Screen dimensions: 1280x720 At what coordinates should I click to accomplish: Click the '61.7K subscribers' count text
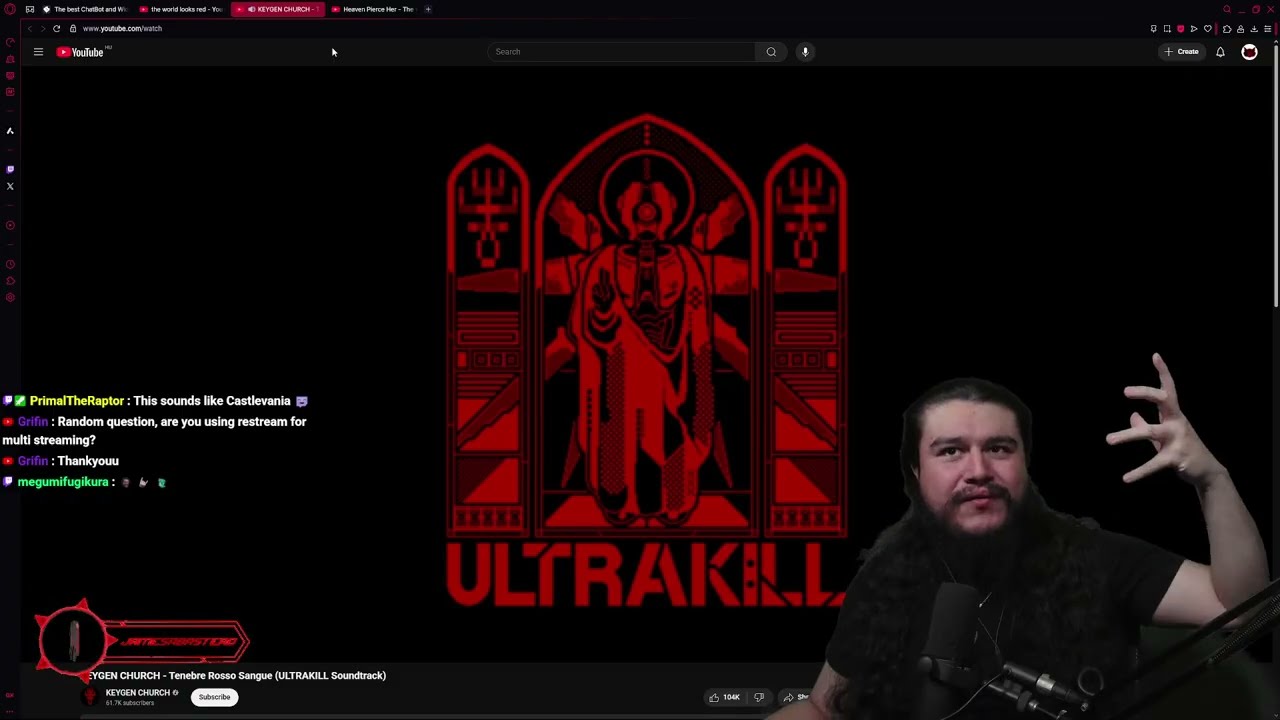[130, 703]
